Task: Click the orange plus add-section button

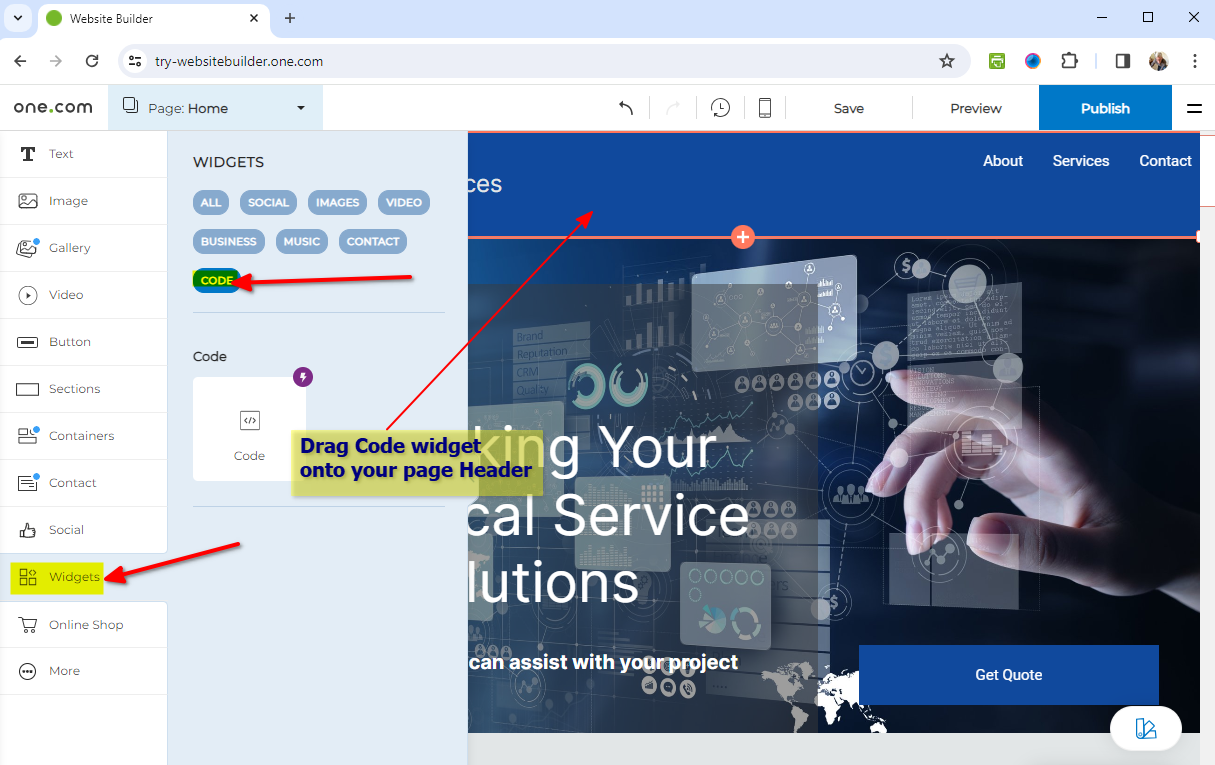Action: 742,237
